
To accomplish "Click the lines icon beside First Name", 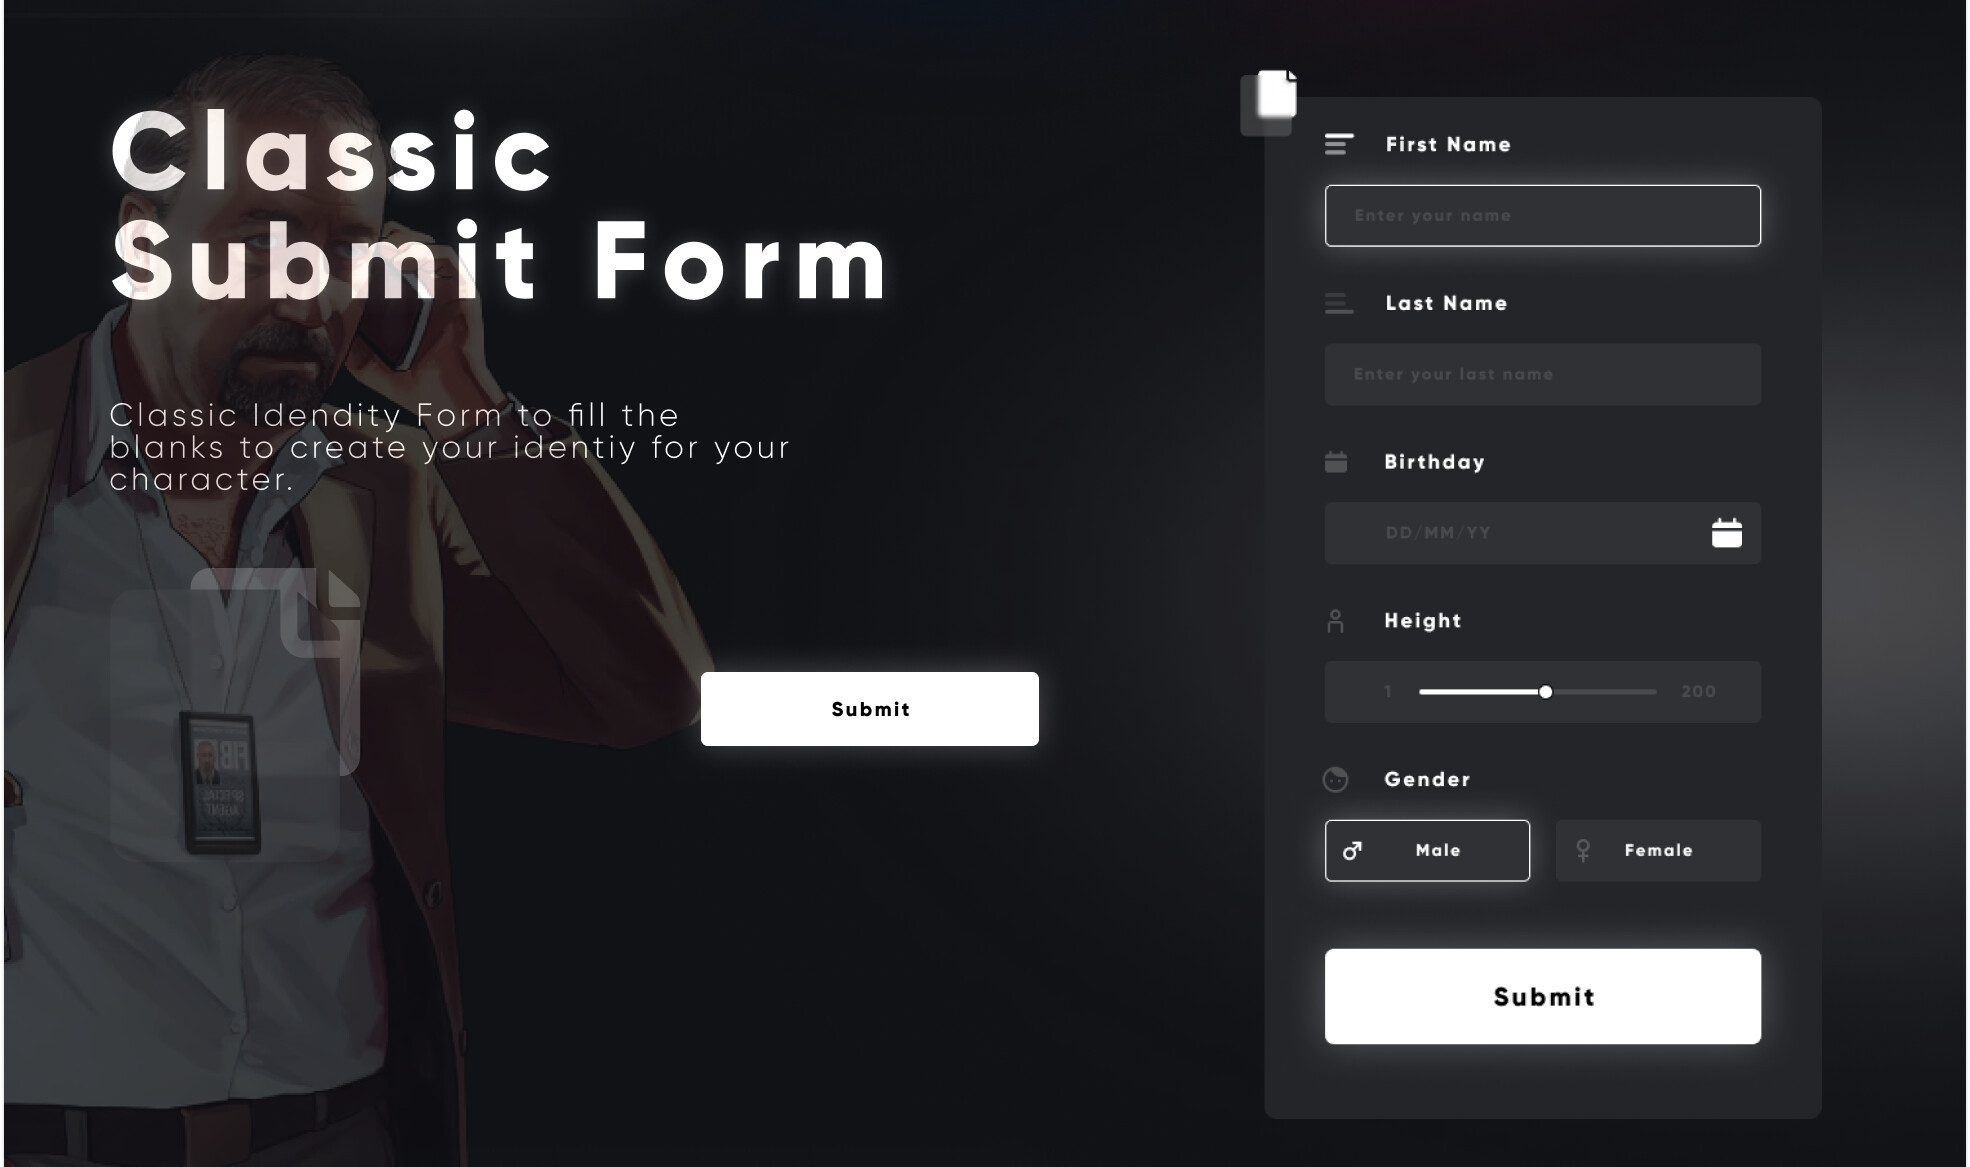I will pyautogui.click(x=1339, y=145).
